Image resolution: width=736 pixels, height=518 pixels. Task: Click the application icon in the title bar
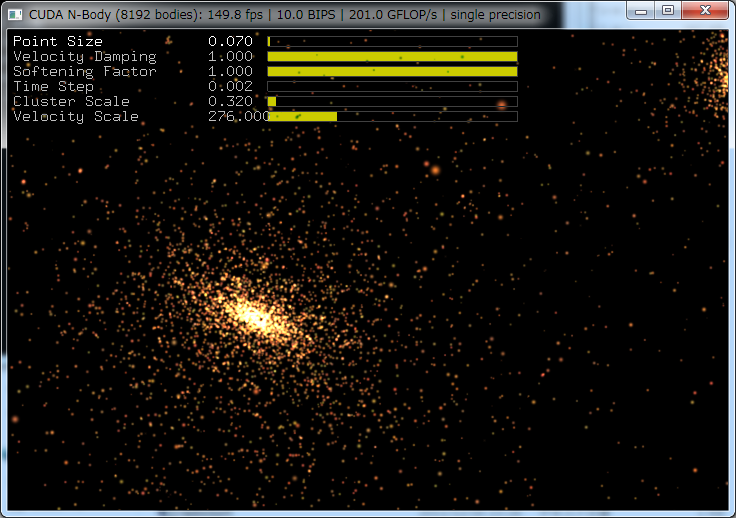point(15,15)
